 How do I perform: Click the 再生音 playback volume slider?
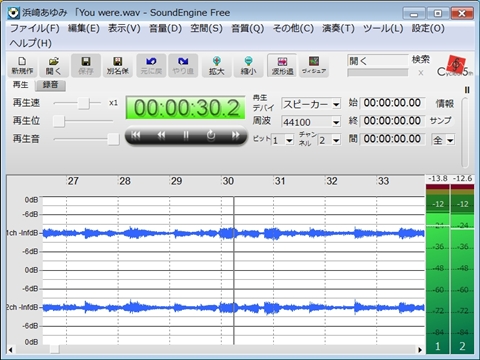tap(113, 139)
